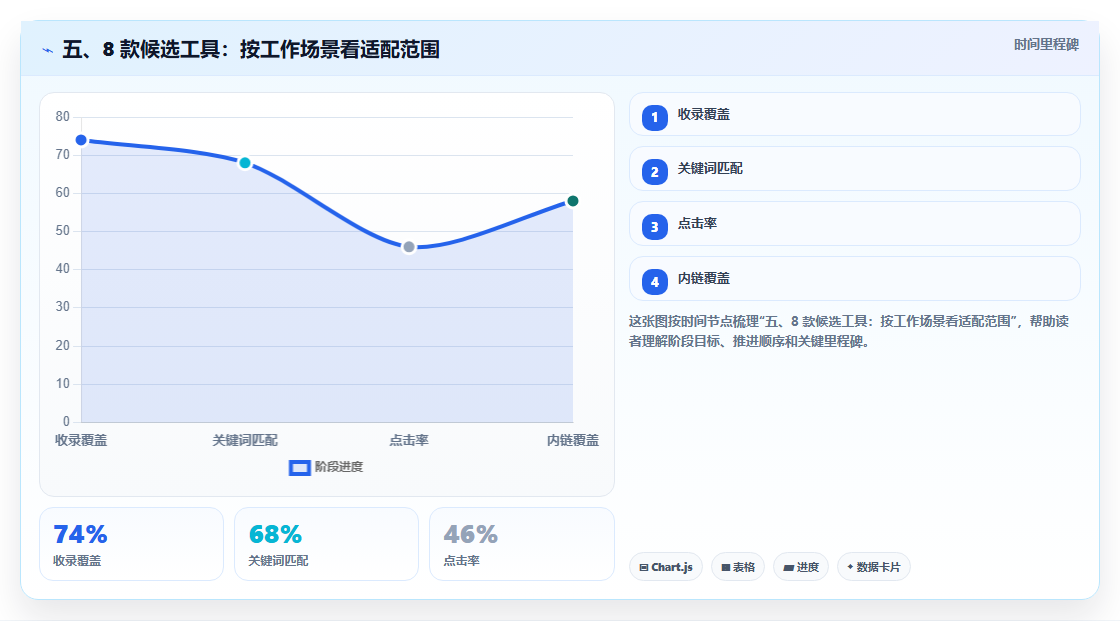
Task: Click the green 内链覆盖 data point at 58
Action: click(x=572, y=201)
